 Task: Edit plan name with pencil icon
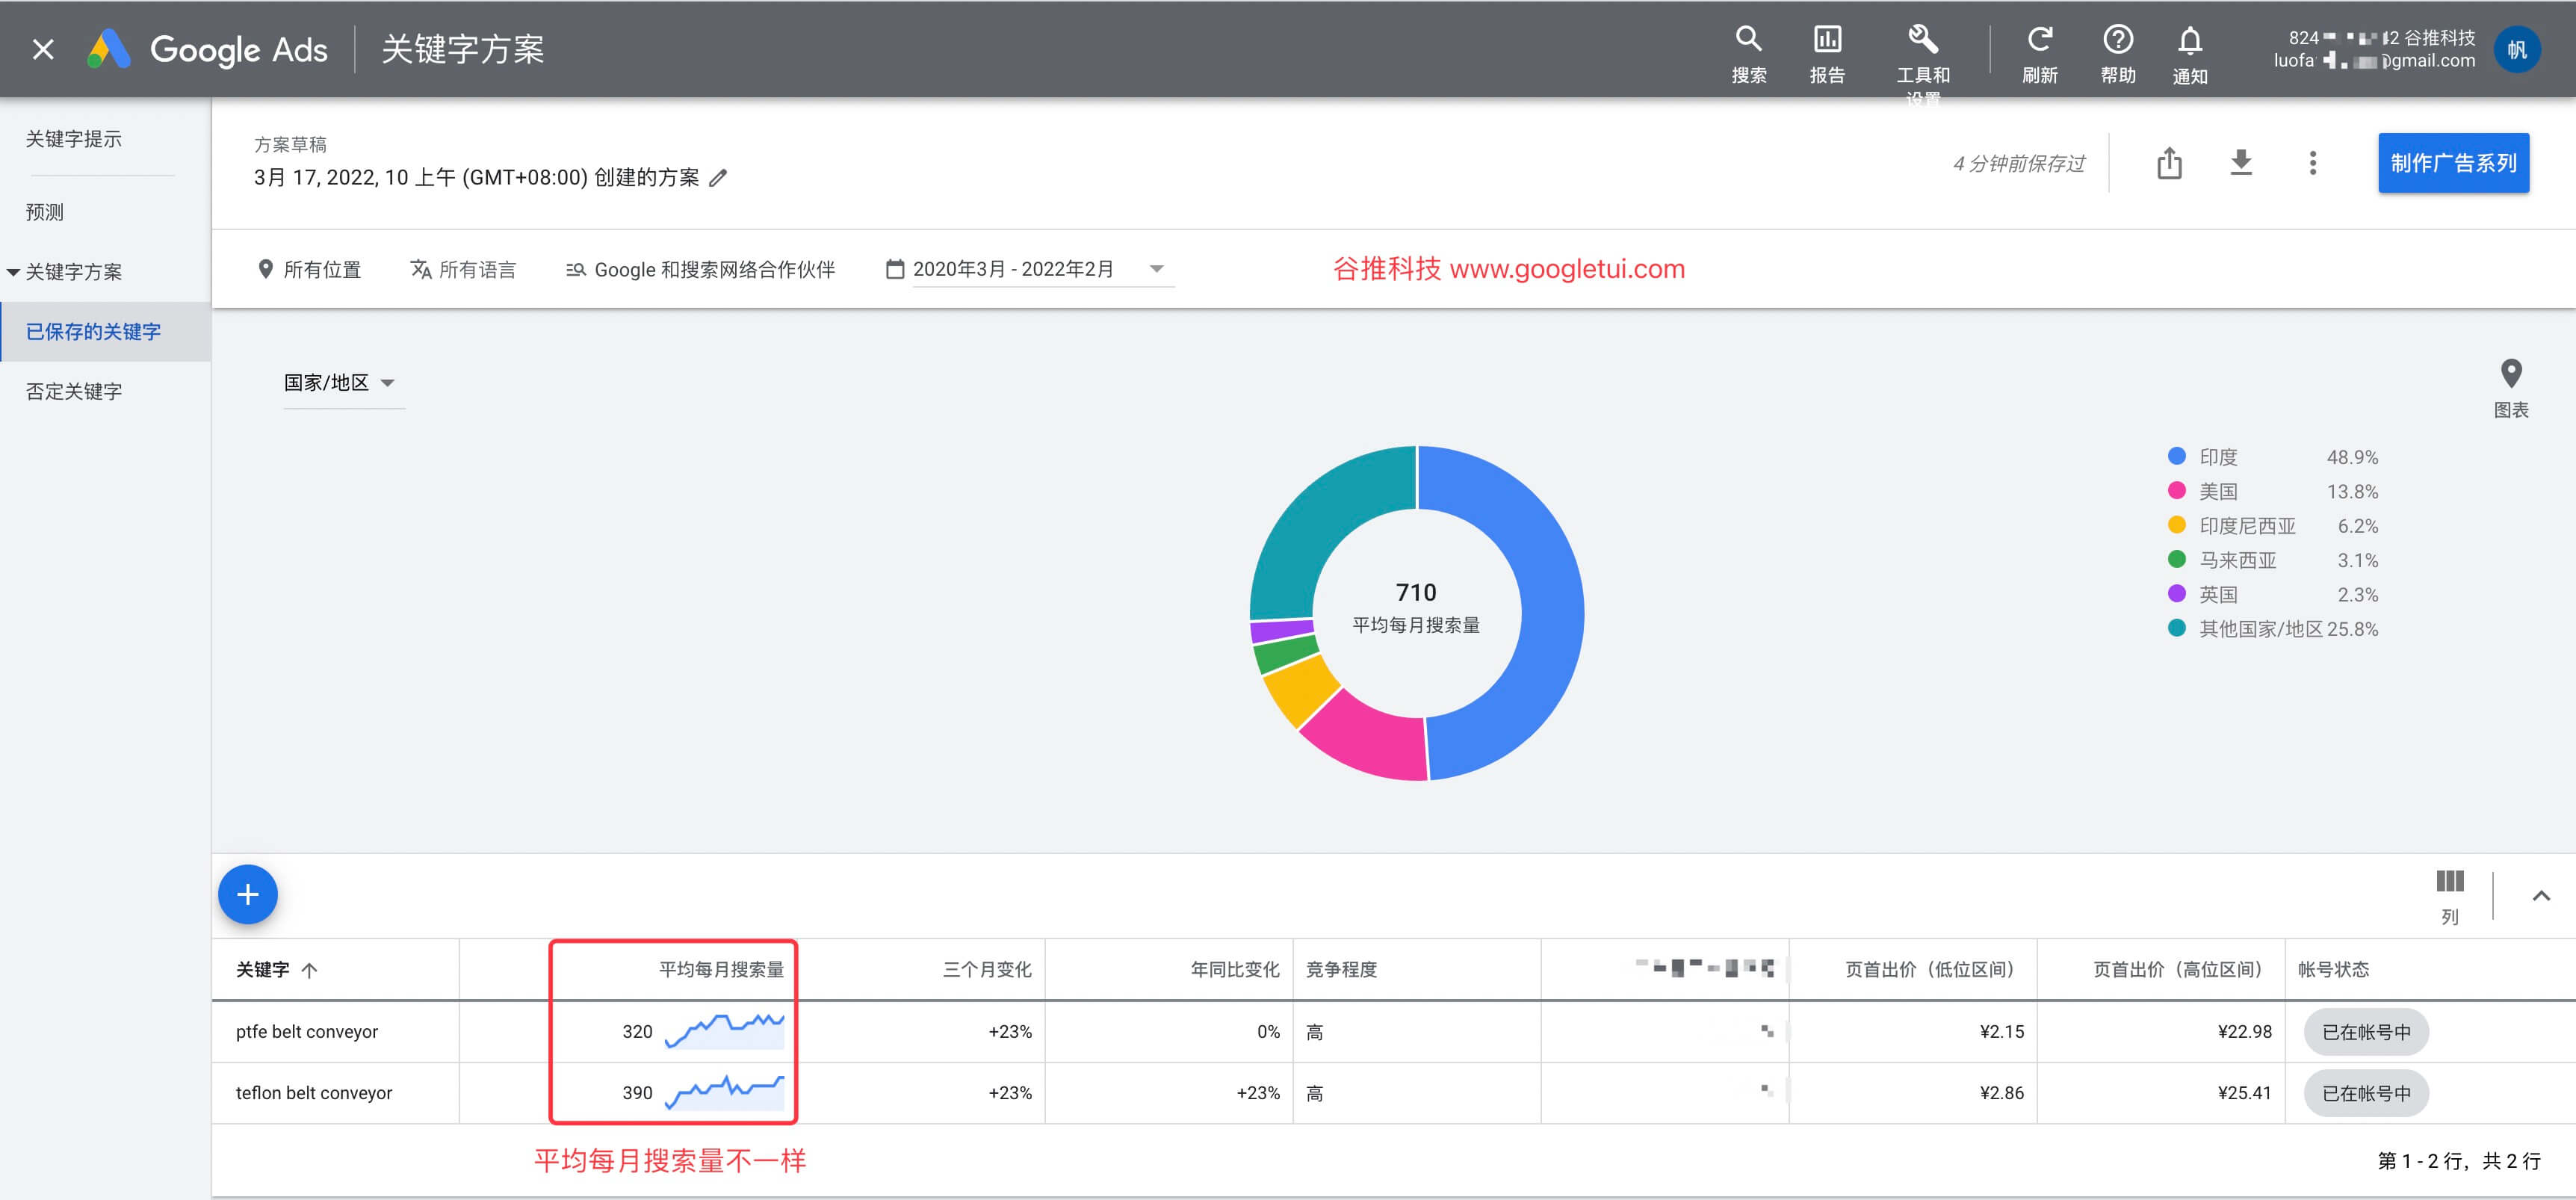coord(718,178)
